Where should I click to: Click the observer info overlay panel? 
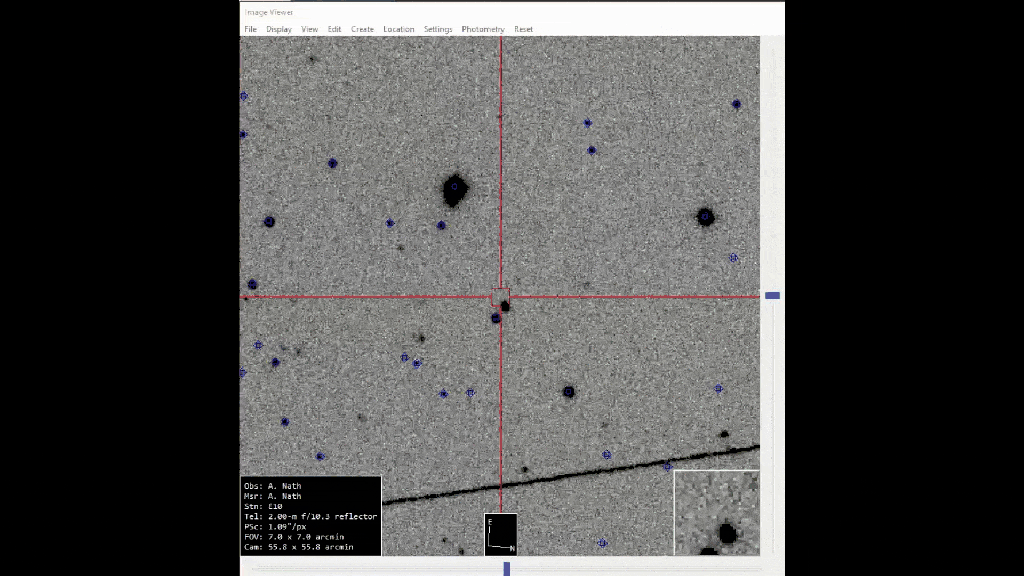(311, 516)
